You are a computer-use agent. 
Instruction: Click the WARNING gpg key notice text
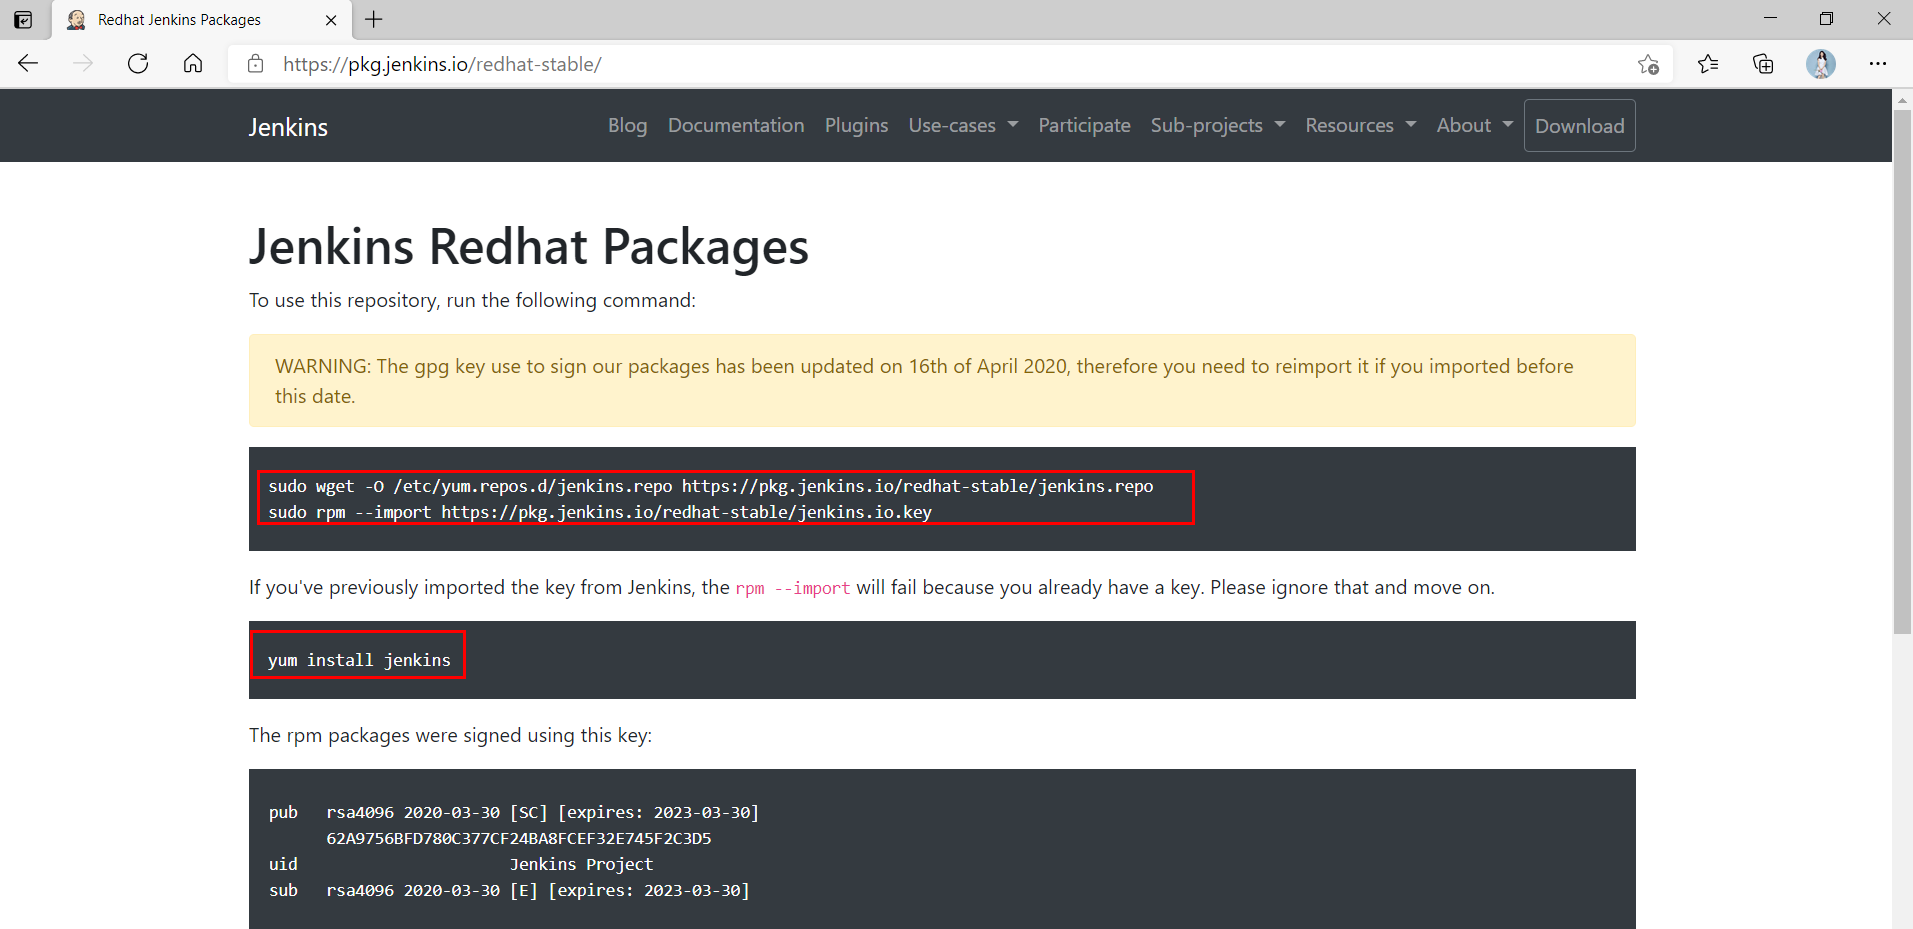click(x=924, y=381)
